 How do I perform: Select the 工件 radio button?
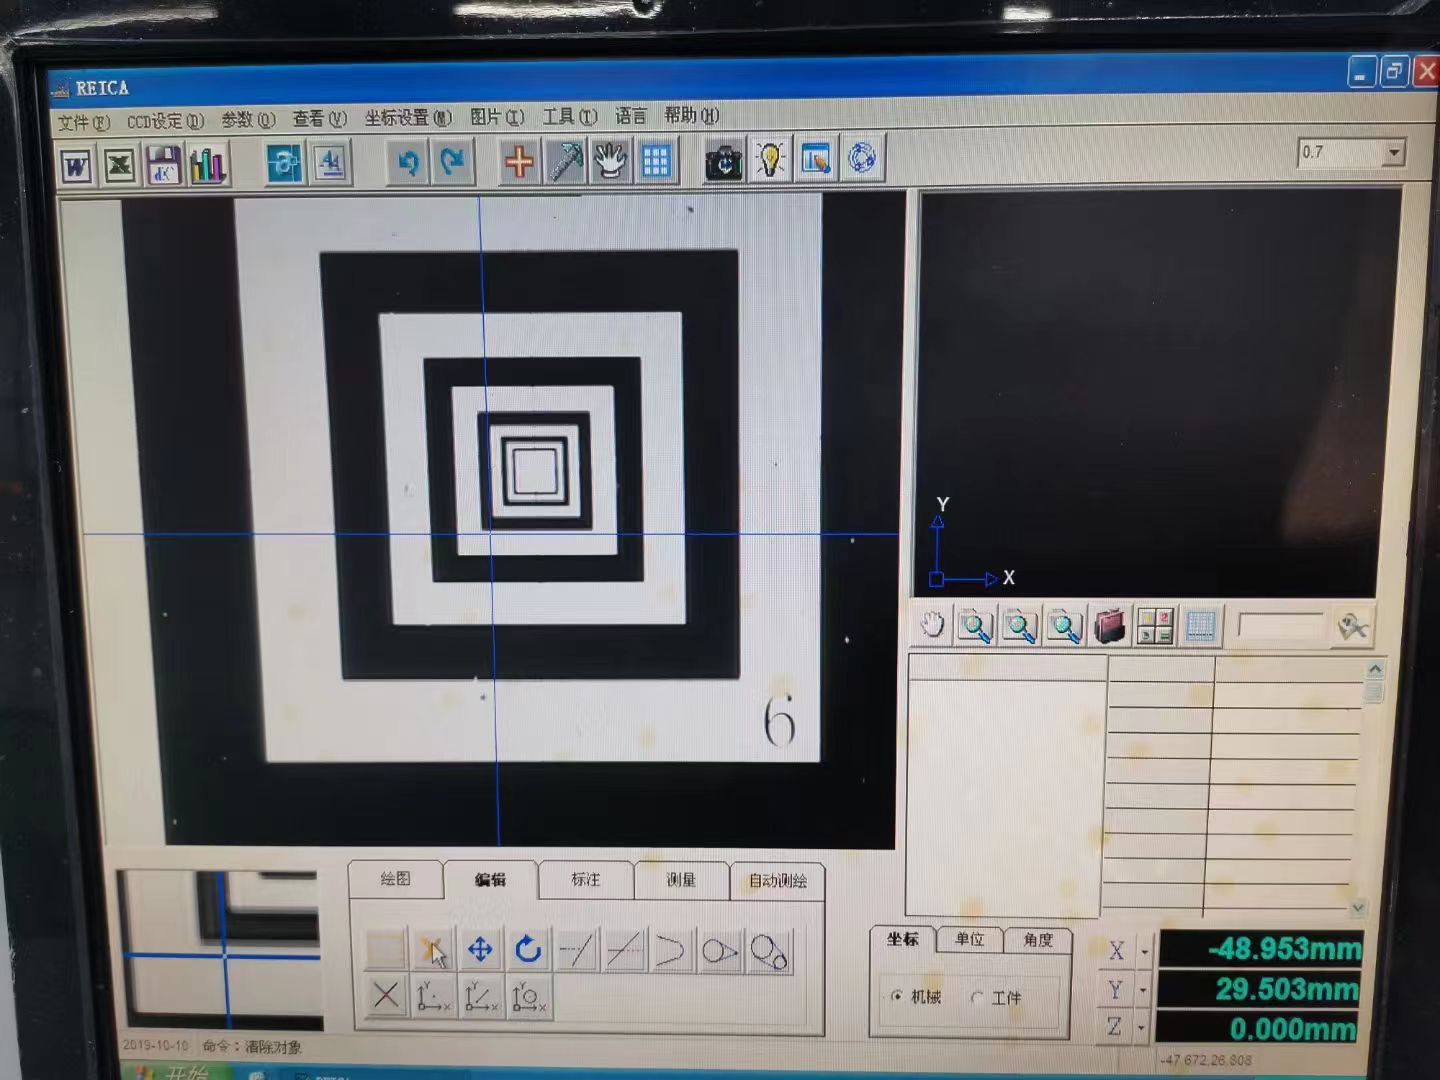977,997
